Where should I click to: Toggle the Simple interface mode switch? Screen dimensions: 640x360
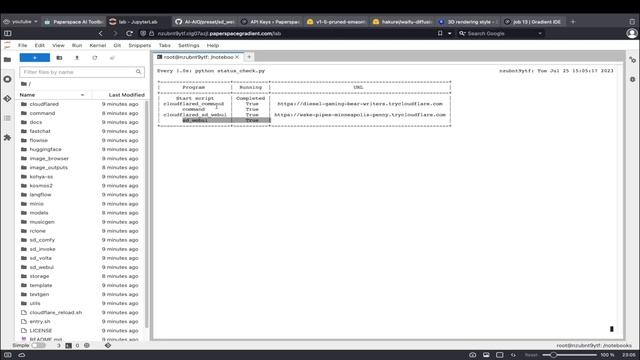pos(38,345)
